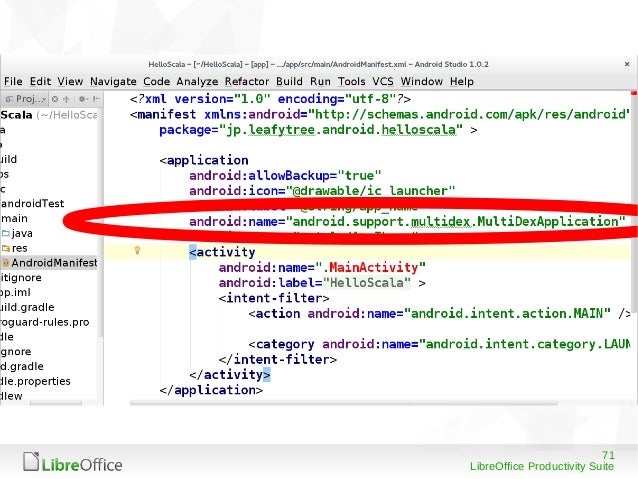Viewport: 638px width, 479px height.
Task: Open the Run menu
Action: [320, 81]
